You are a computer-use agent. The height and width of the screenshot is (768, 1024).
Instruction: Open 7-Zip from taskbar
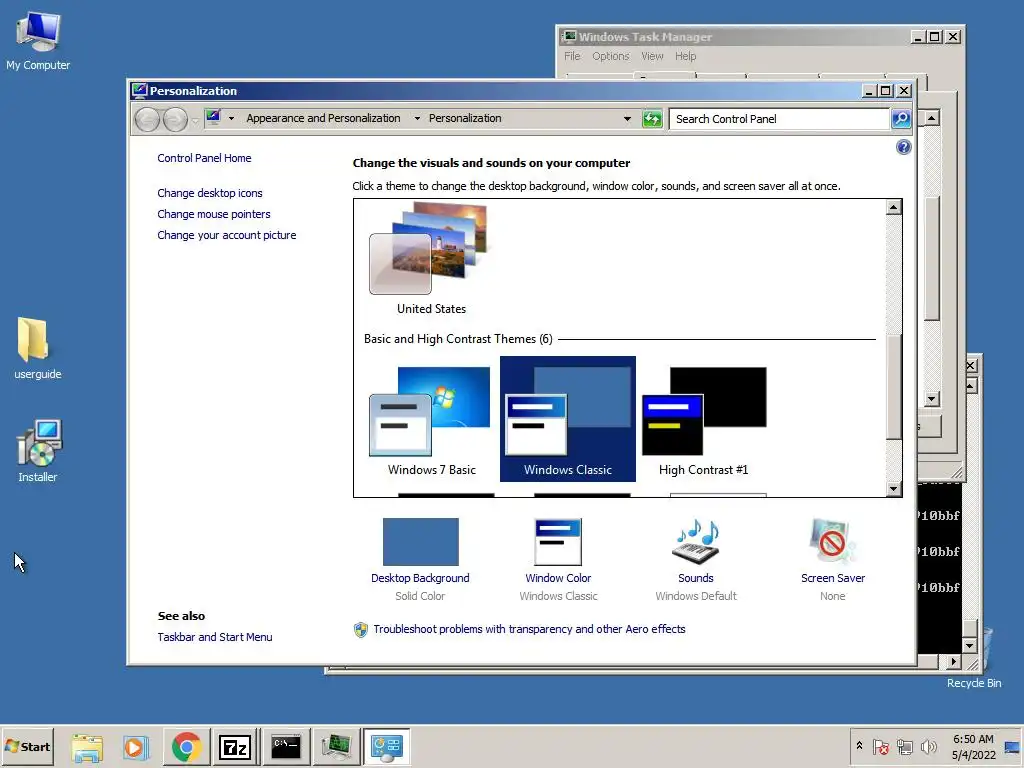tap(235, 746)
